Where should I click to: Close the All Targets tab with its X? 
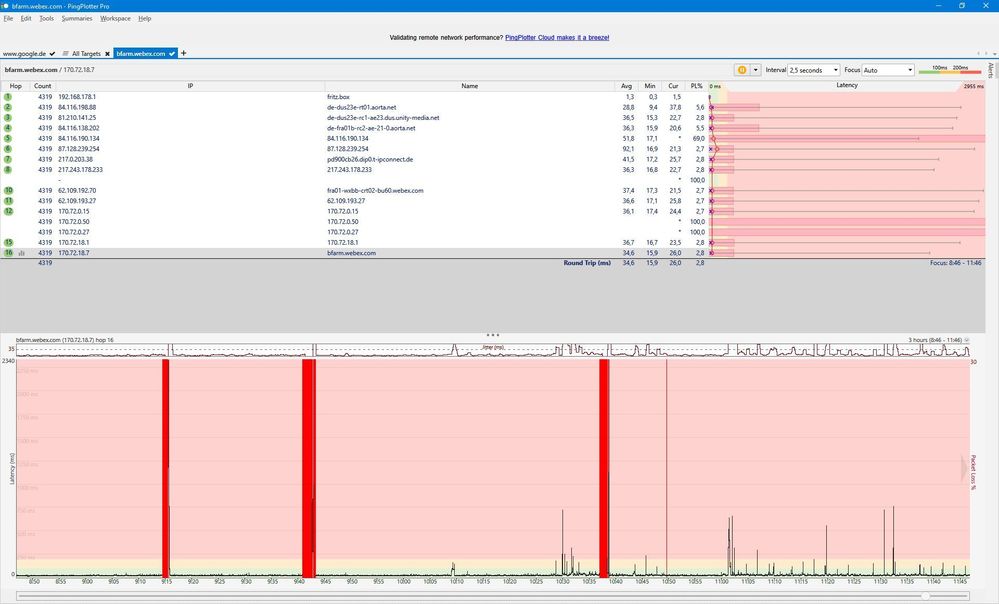[108, 54]
